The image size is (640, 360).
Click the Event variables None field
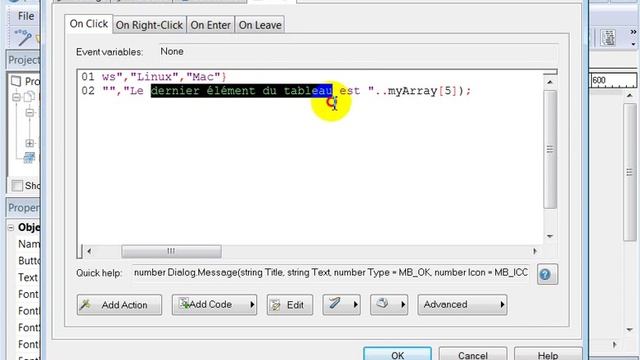[x=358, y=52]
